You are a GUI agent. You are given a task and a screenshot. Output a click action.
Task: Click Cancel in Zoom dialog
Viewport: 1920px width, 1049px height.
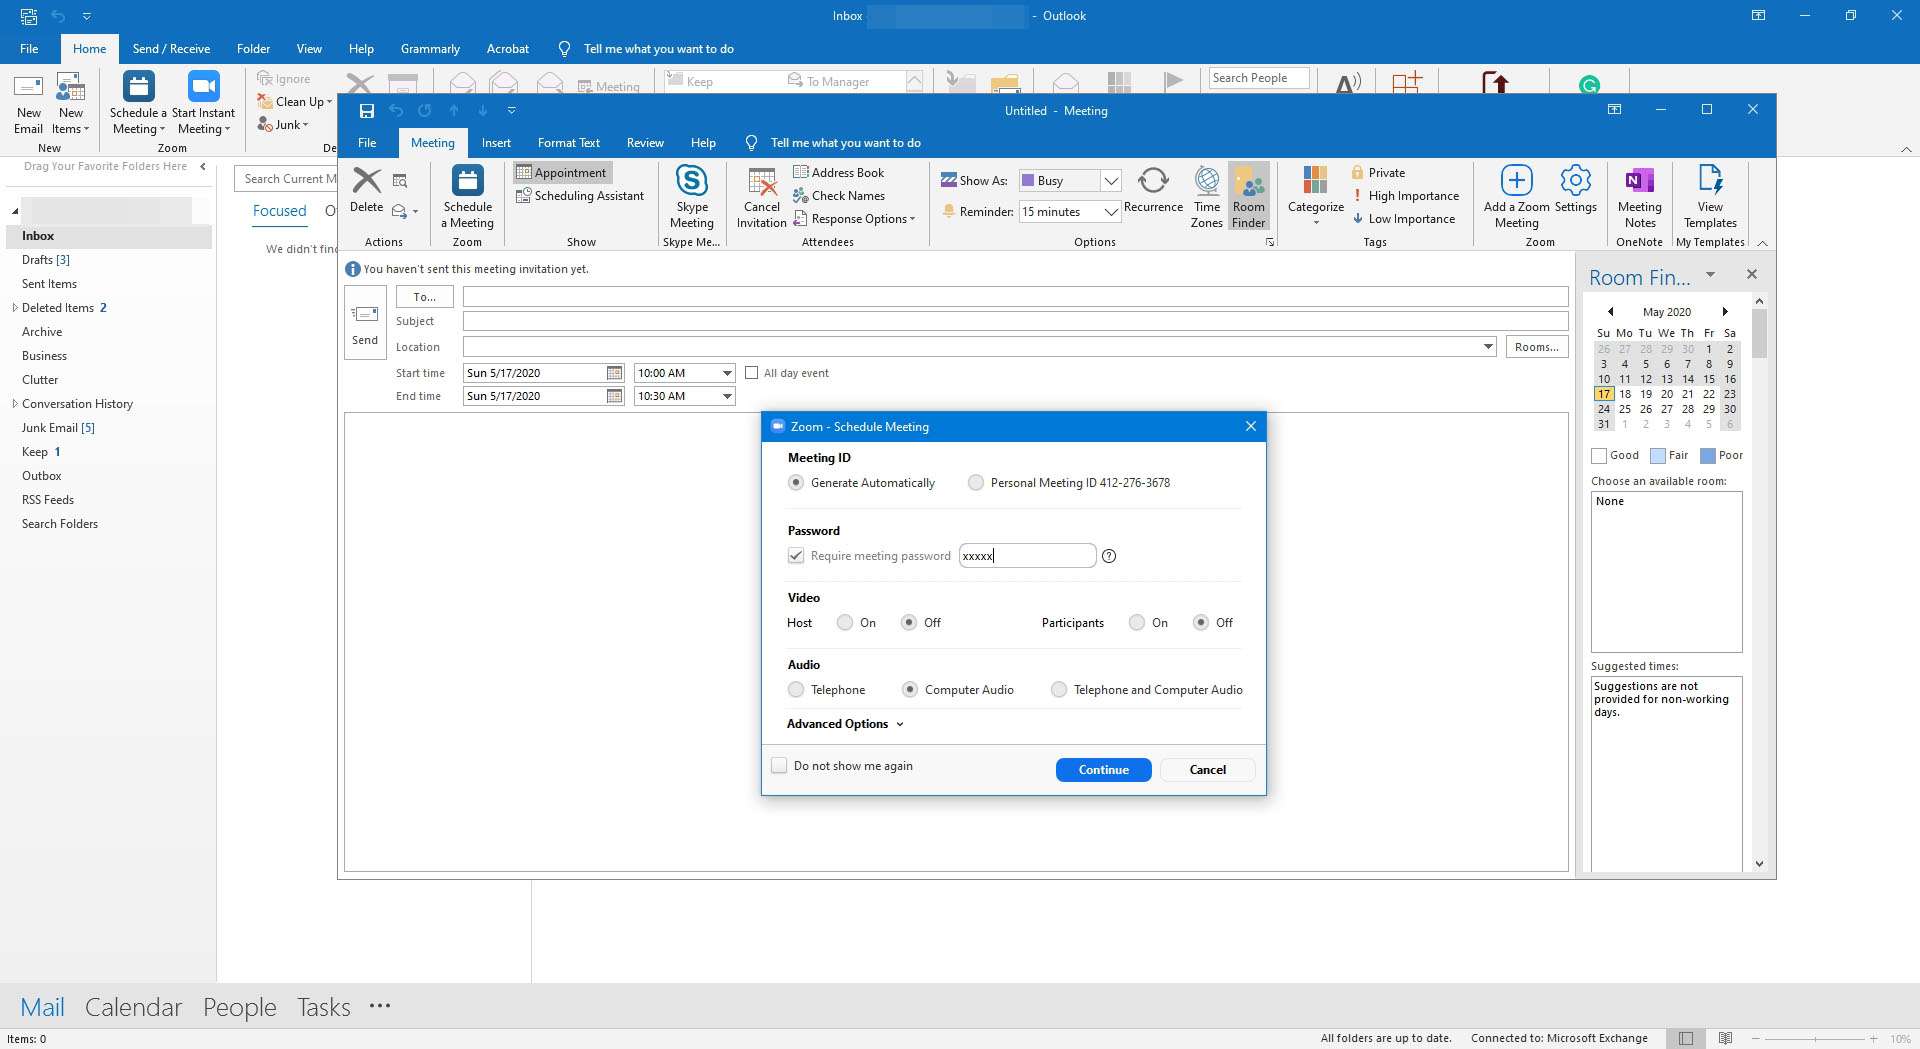click(x=1207, y=769)
